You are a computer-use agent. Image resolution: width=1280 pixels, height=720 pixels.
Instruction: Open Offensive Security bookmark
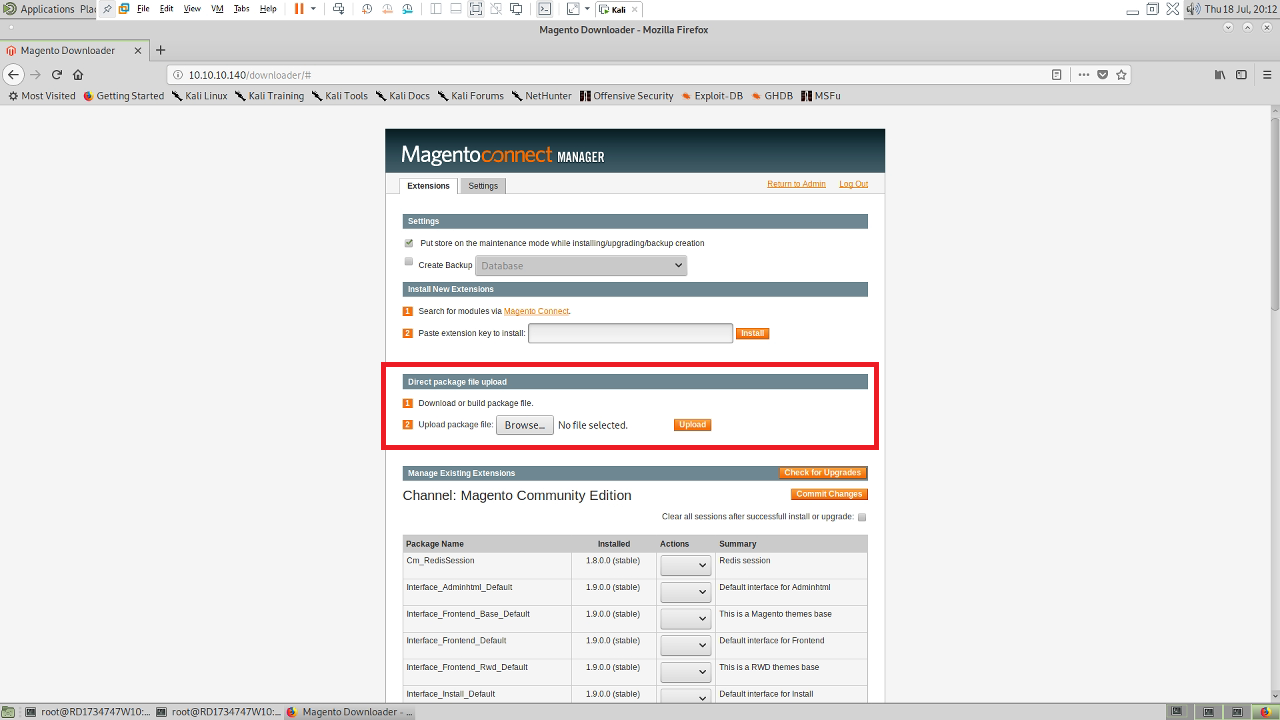pyautogui.click(x=627, y=96)
